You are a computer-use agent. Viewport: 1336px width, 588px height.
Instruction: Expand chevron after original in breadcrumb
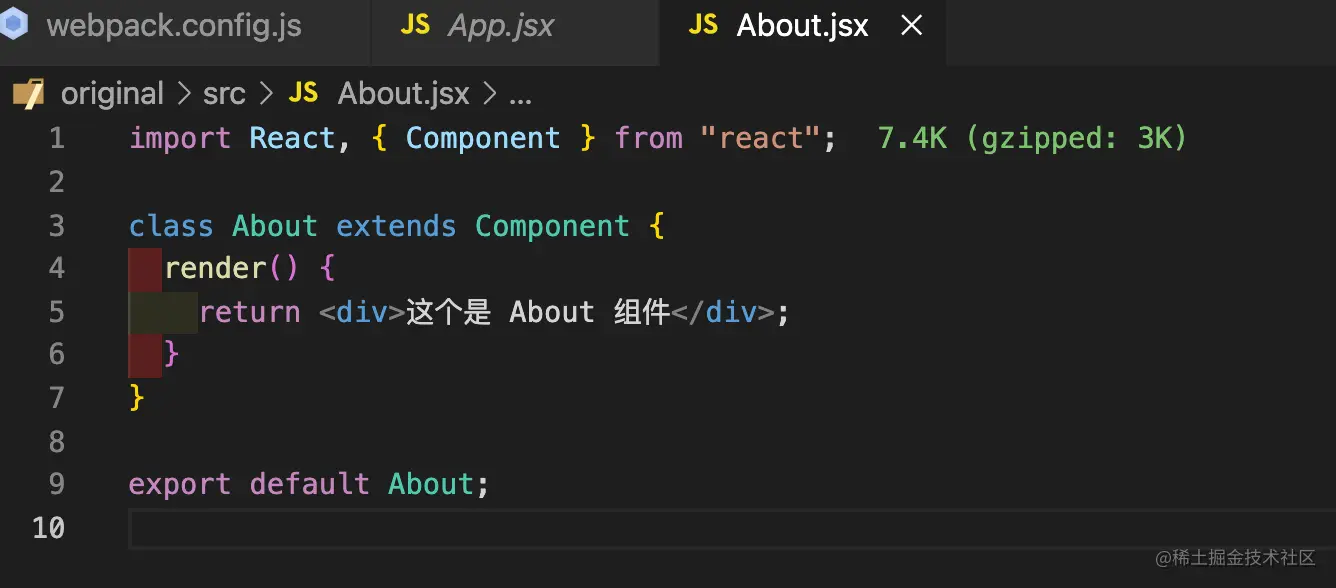pos(183,94)
